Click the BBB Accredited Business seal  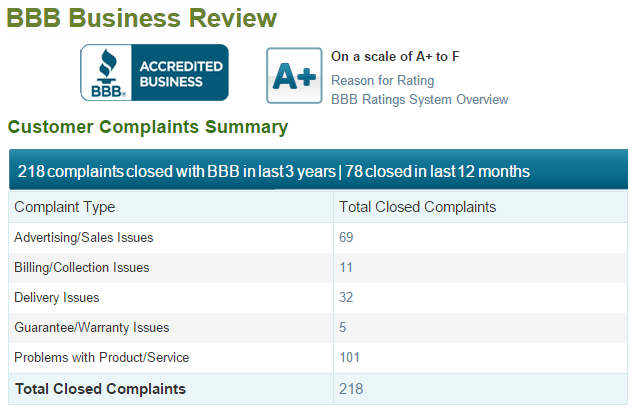pyautogui.click(x=154, y=72)
